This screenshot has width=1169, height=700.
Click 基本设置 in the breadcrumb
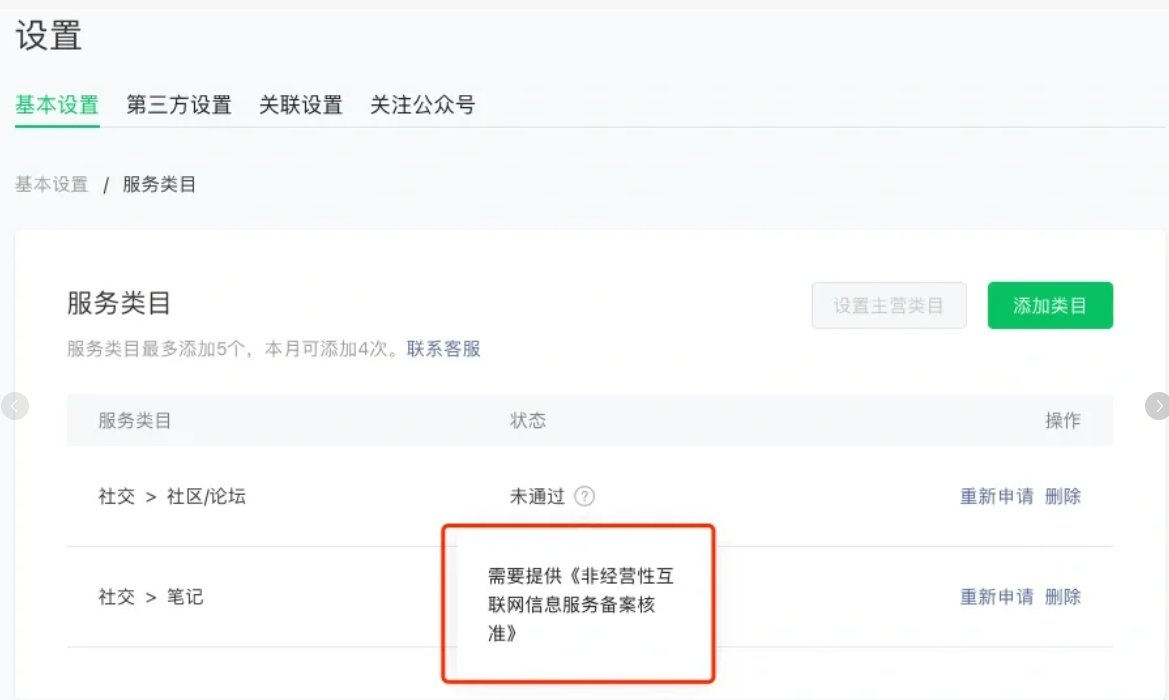[52, 185]
